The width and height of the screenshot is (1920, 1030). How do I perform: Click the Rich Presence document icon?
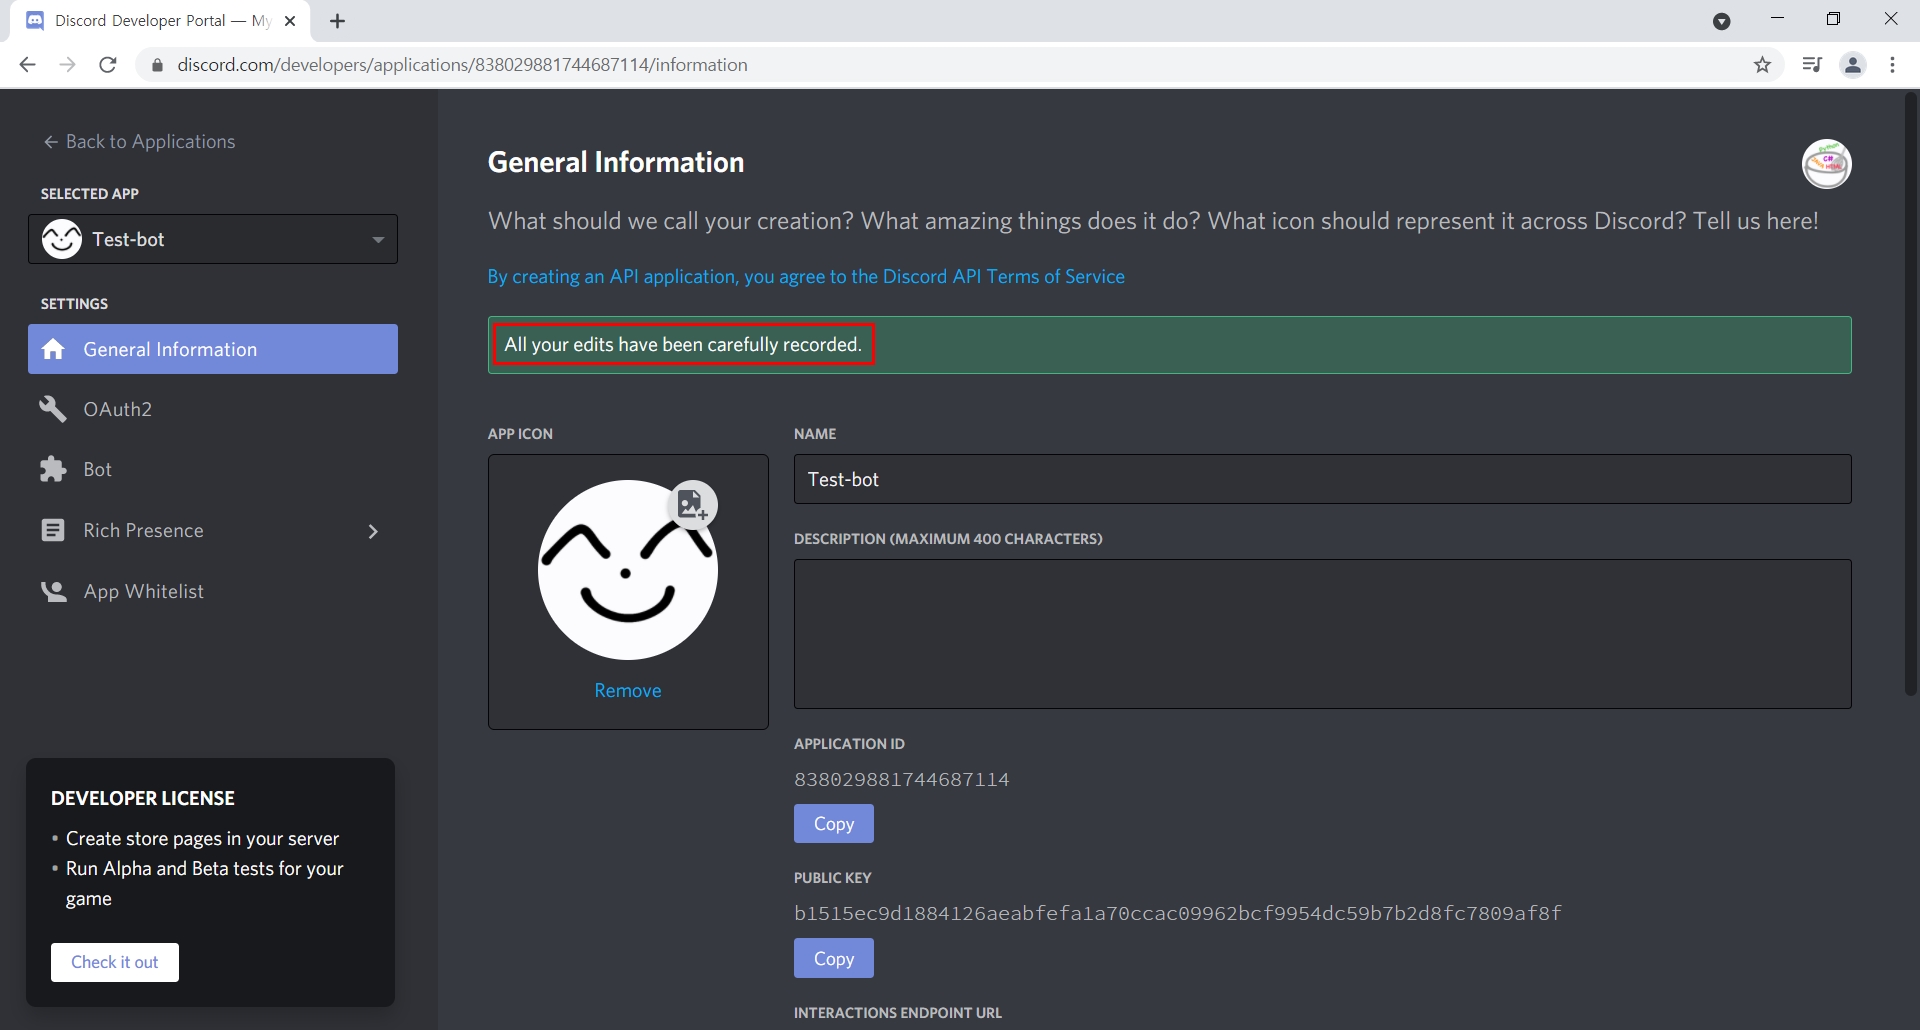click(x=53, y=530)
